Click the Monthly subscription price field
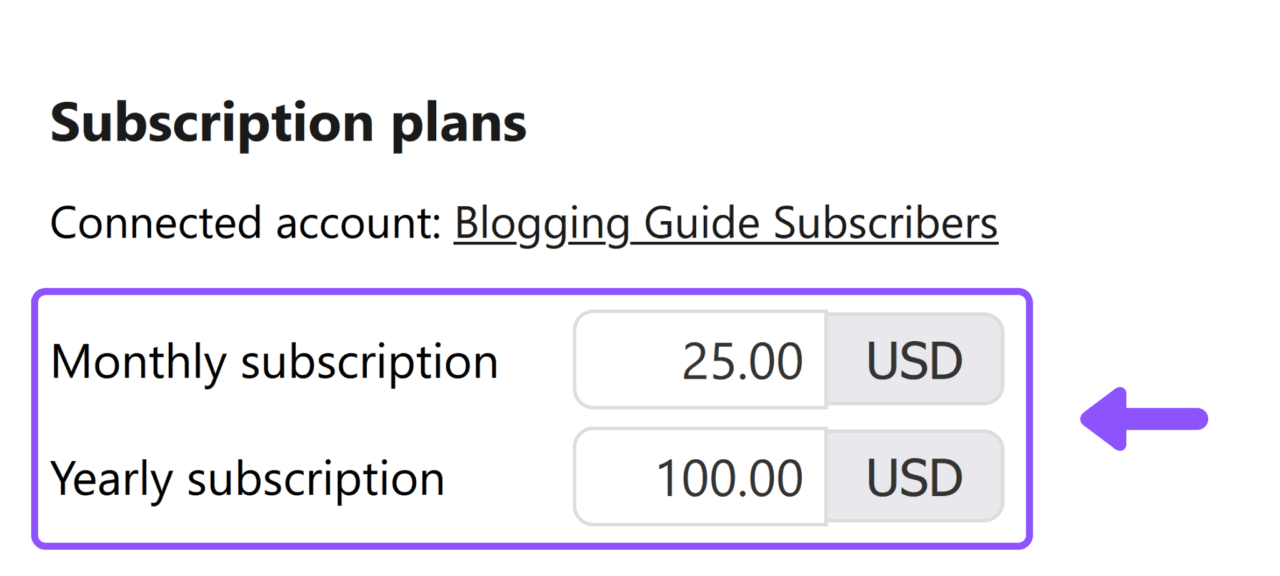The width and height of the screenshot is (1280, 576). point(700,359)
